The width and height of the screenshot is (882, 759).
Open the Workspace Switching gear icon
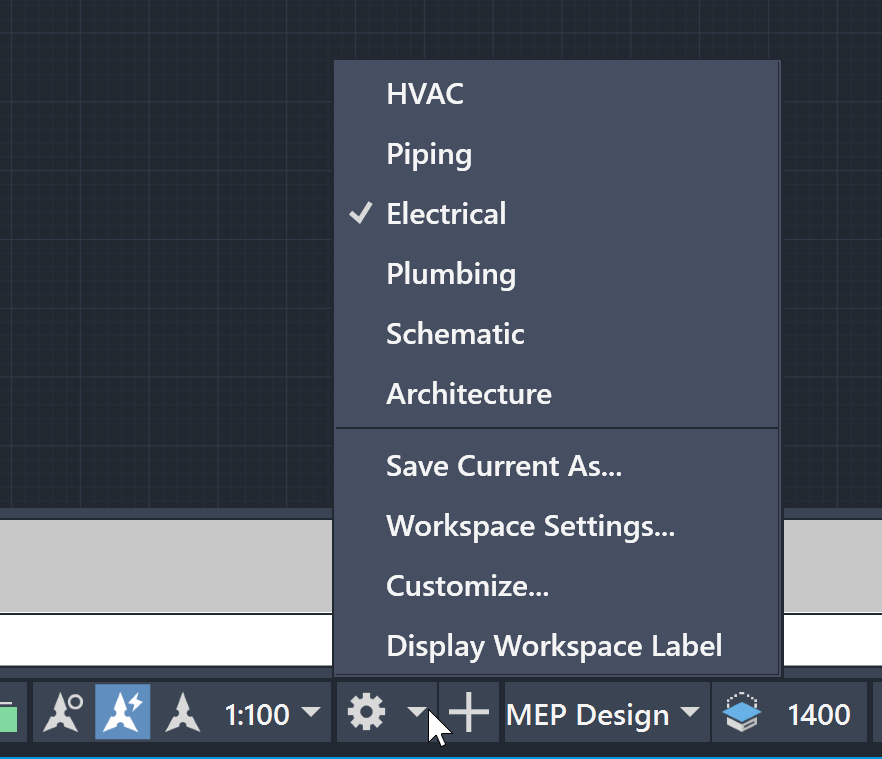pyautogui.click(x=367, y=713)
